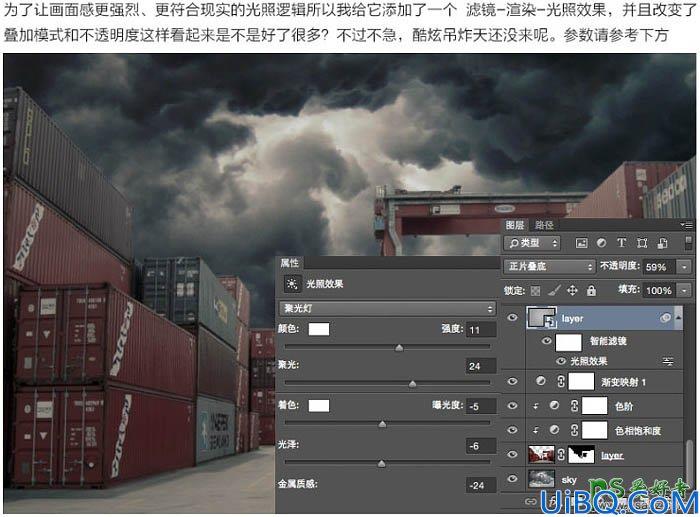
Task: Open Layers panel flyout menu icon
Action: coord(688,225)
